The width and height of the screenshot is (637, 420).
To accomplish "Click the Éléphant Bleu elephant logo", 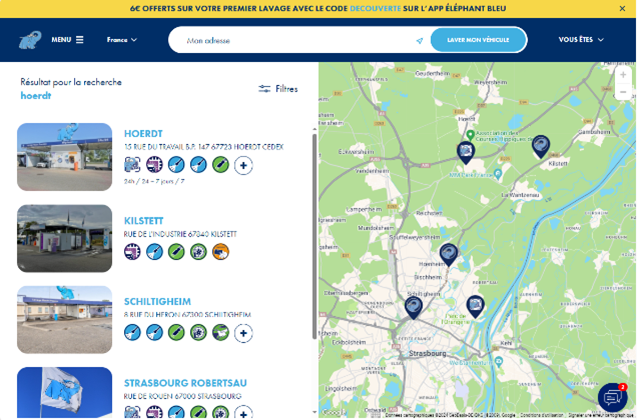I will [30, 40].
